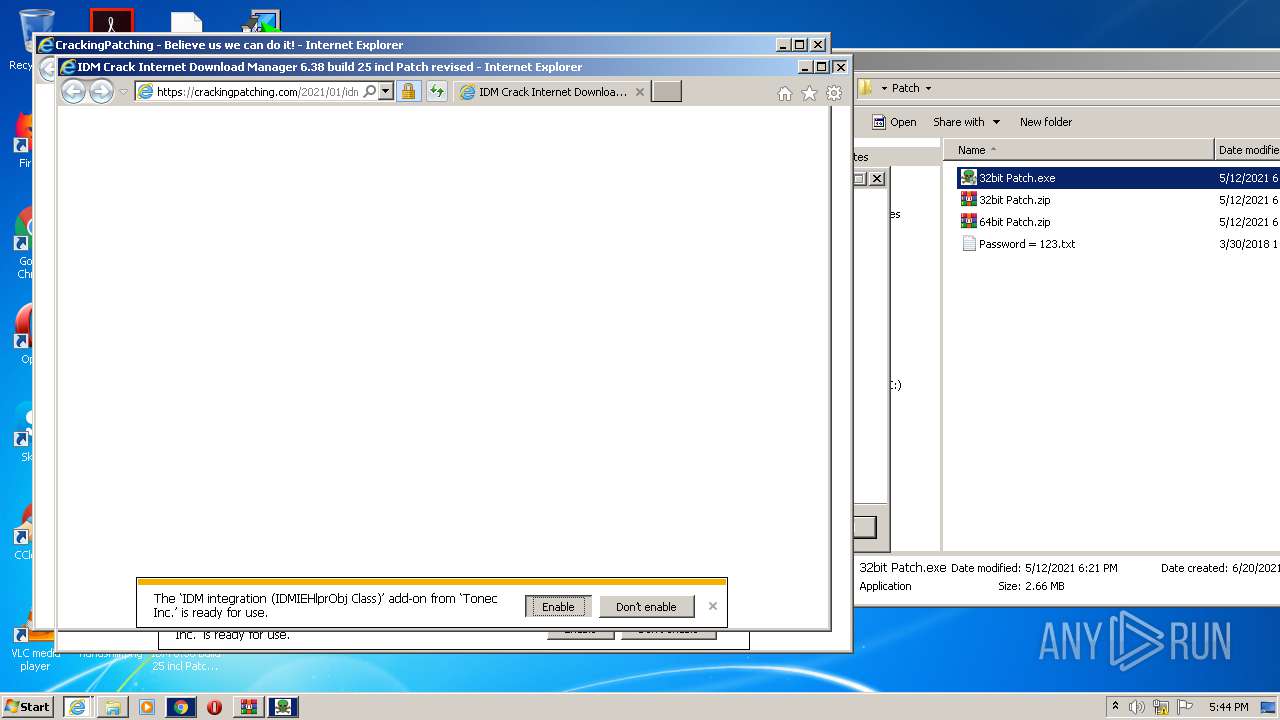This screenshot has height=720, width=1280.
Task: Enable the IDM integration add-on
Action: pos(558,607)
